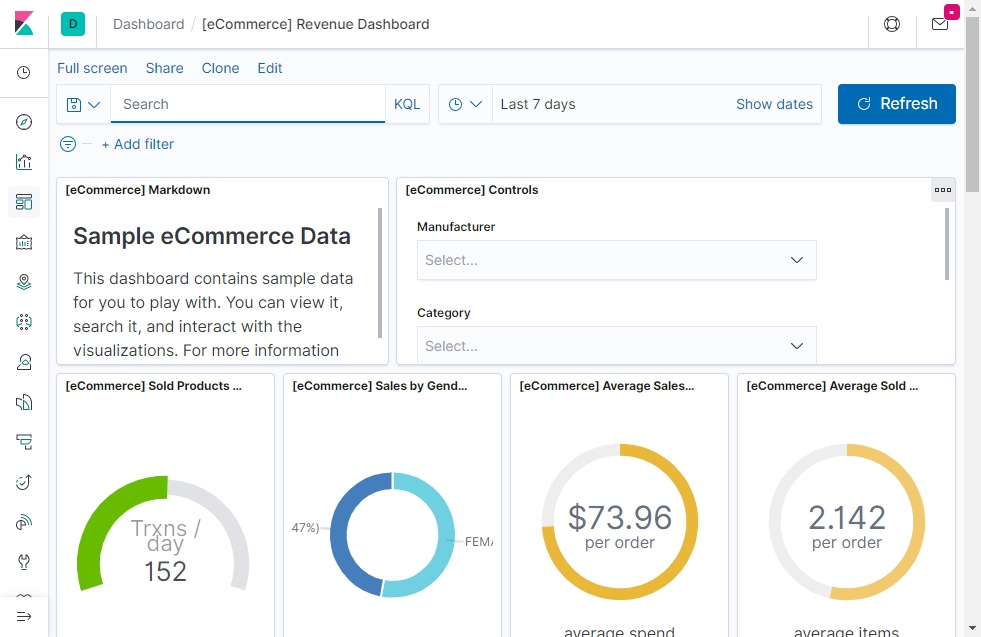
Task: Toggle the KQL query language switch
Action: (407, 104)
